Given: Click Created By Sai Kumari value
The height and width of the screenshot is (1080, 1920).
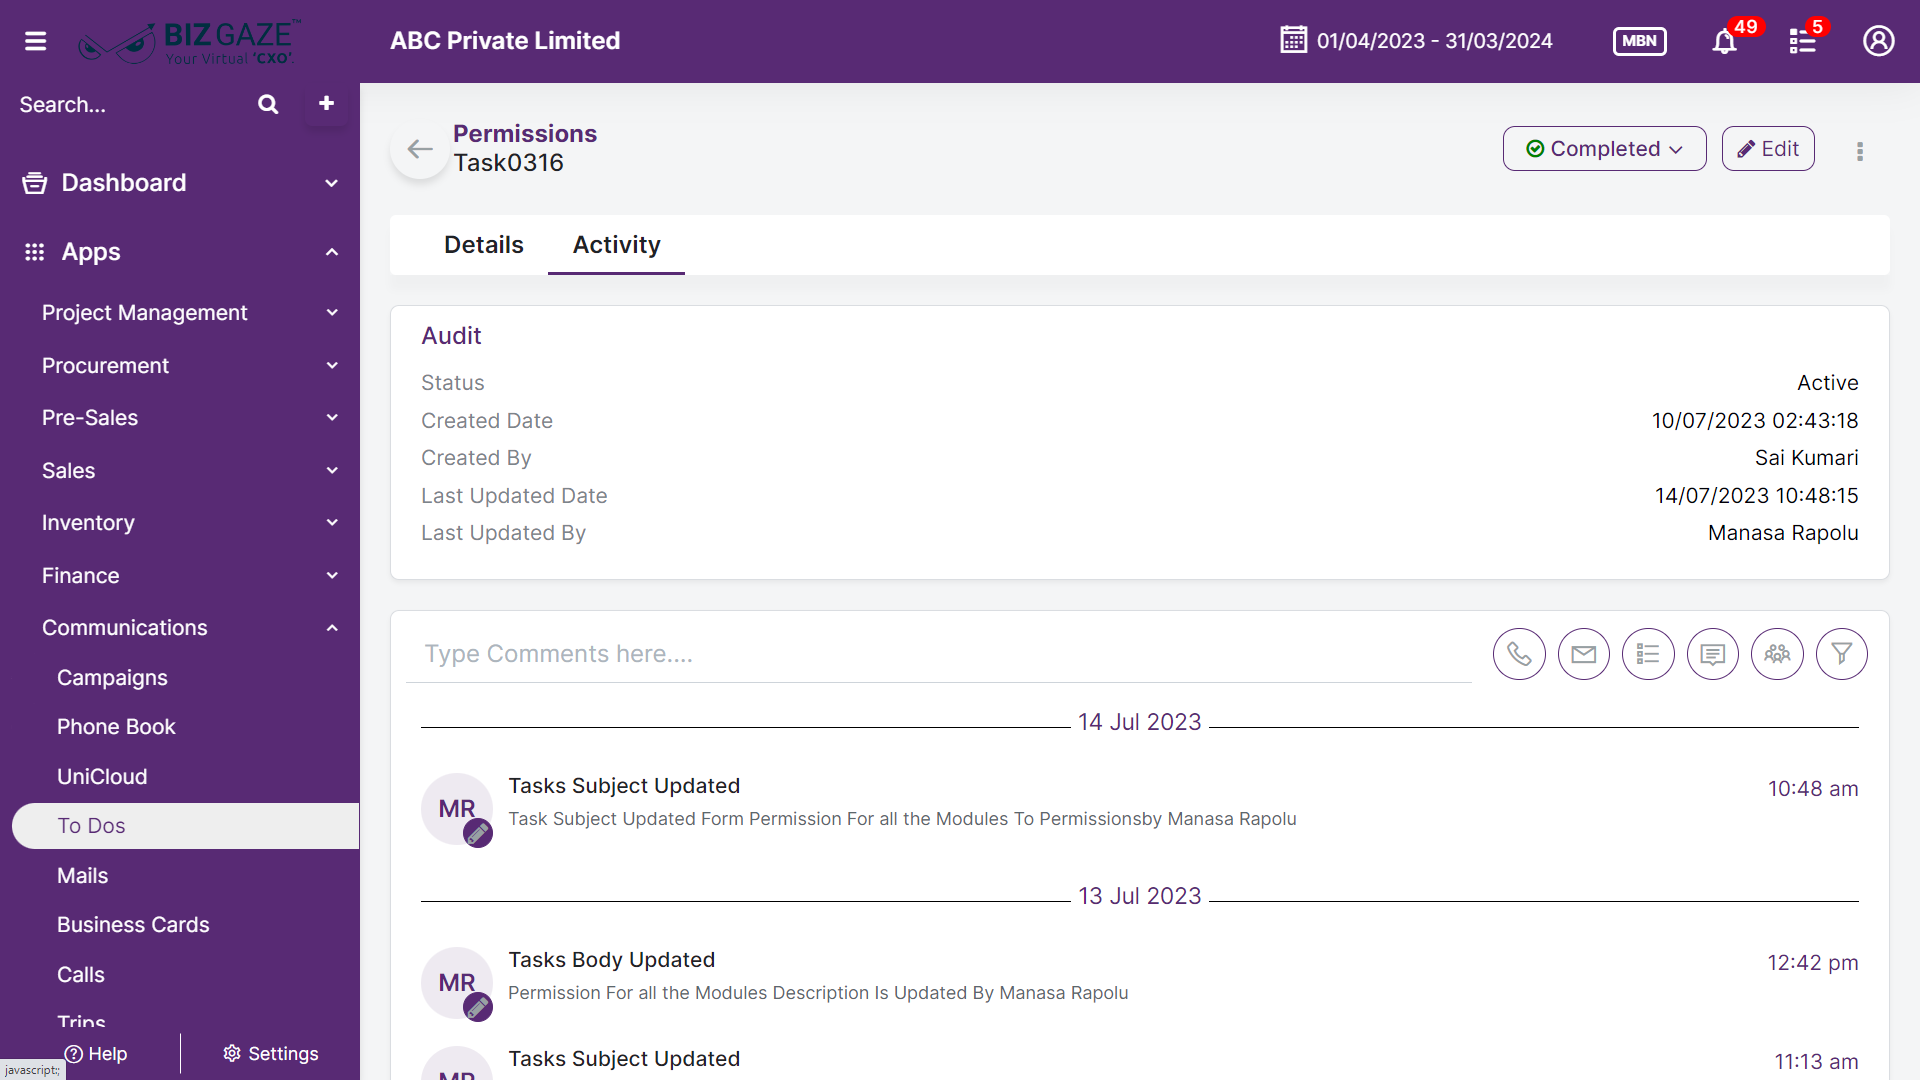Looking at the screenshot, I should [x=1806, y=458].
